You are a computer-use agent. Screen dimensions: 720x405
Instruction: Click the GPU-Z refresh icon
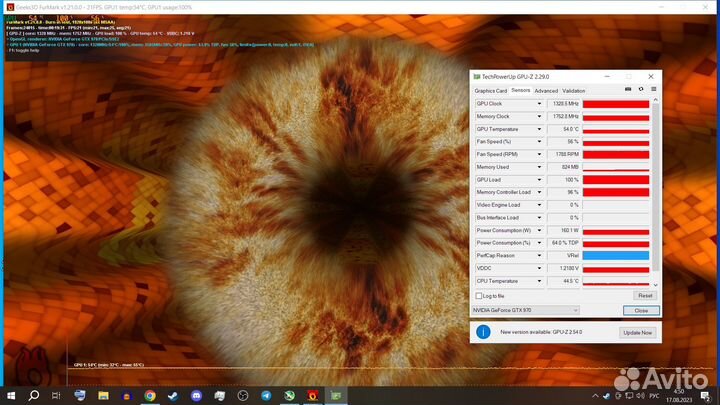pyautogui.click(x=640, y=90)
